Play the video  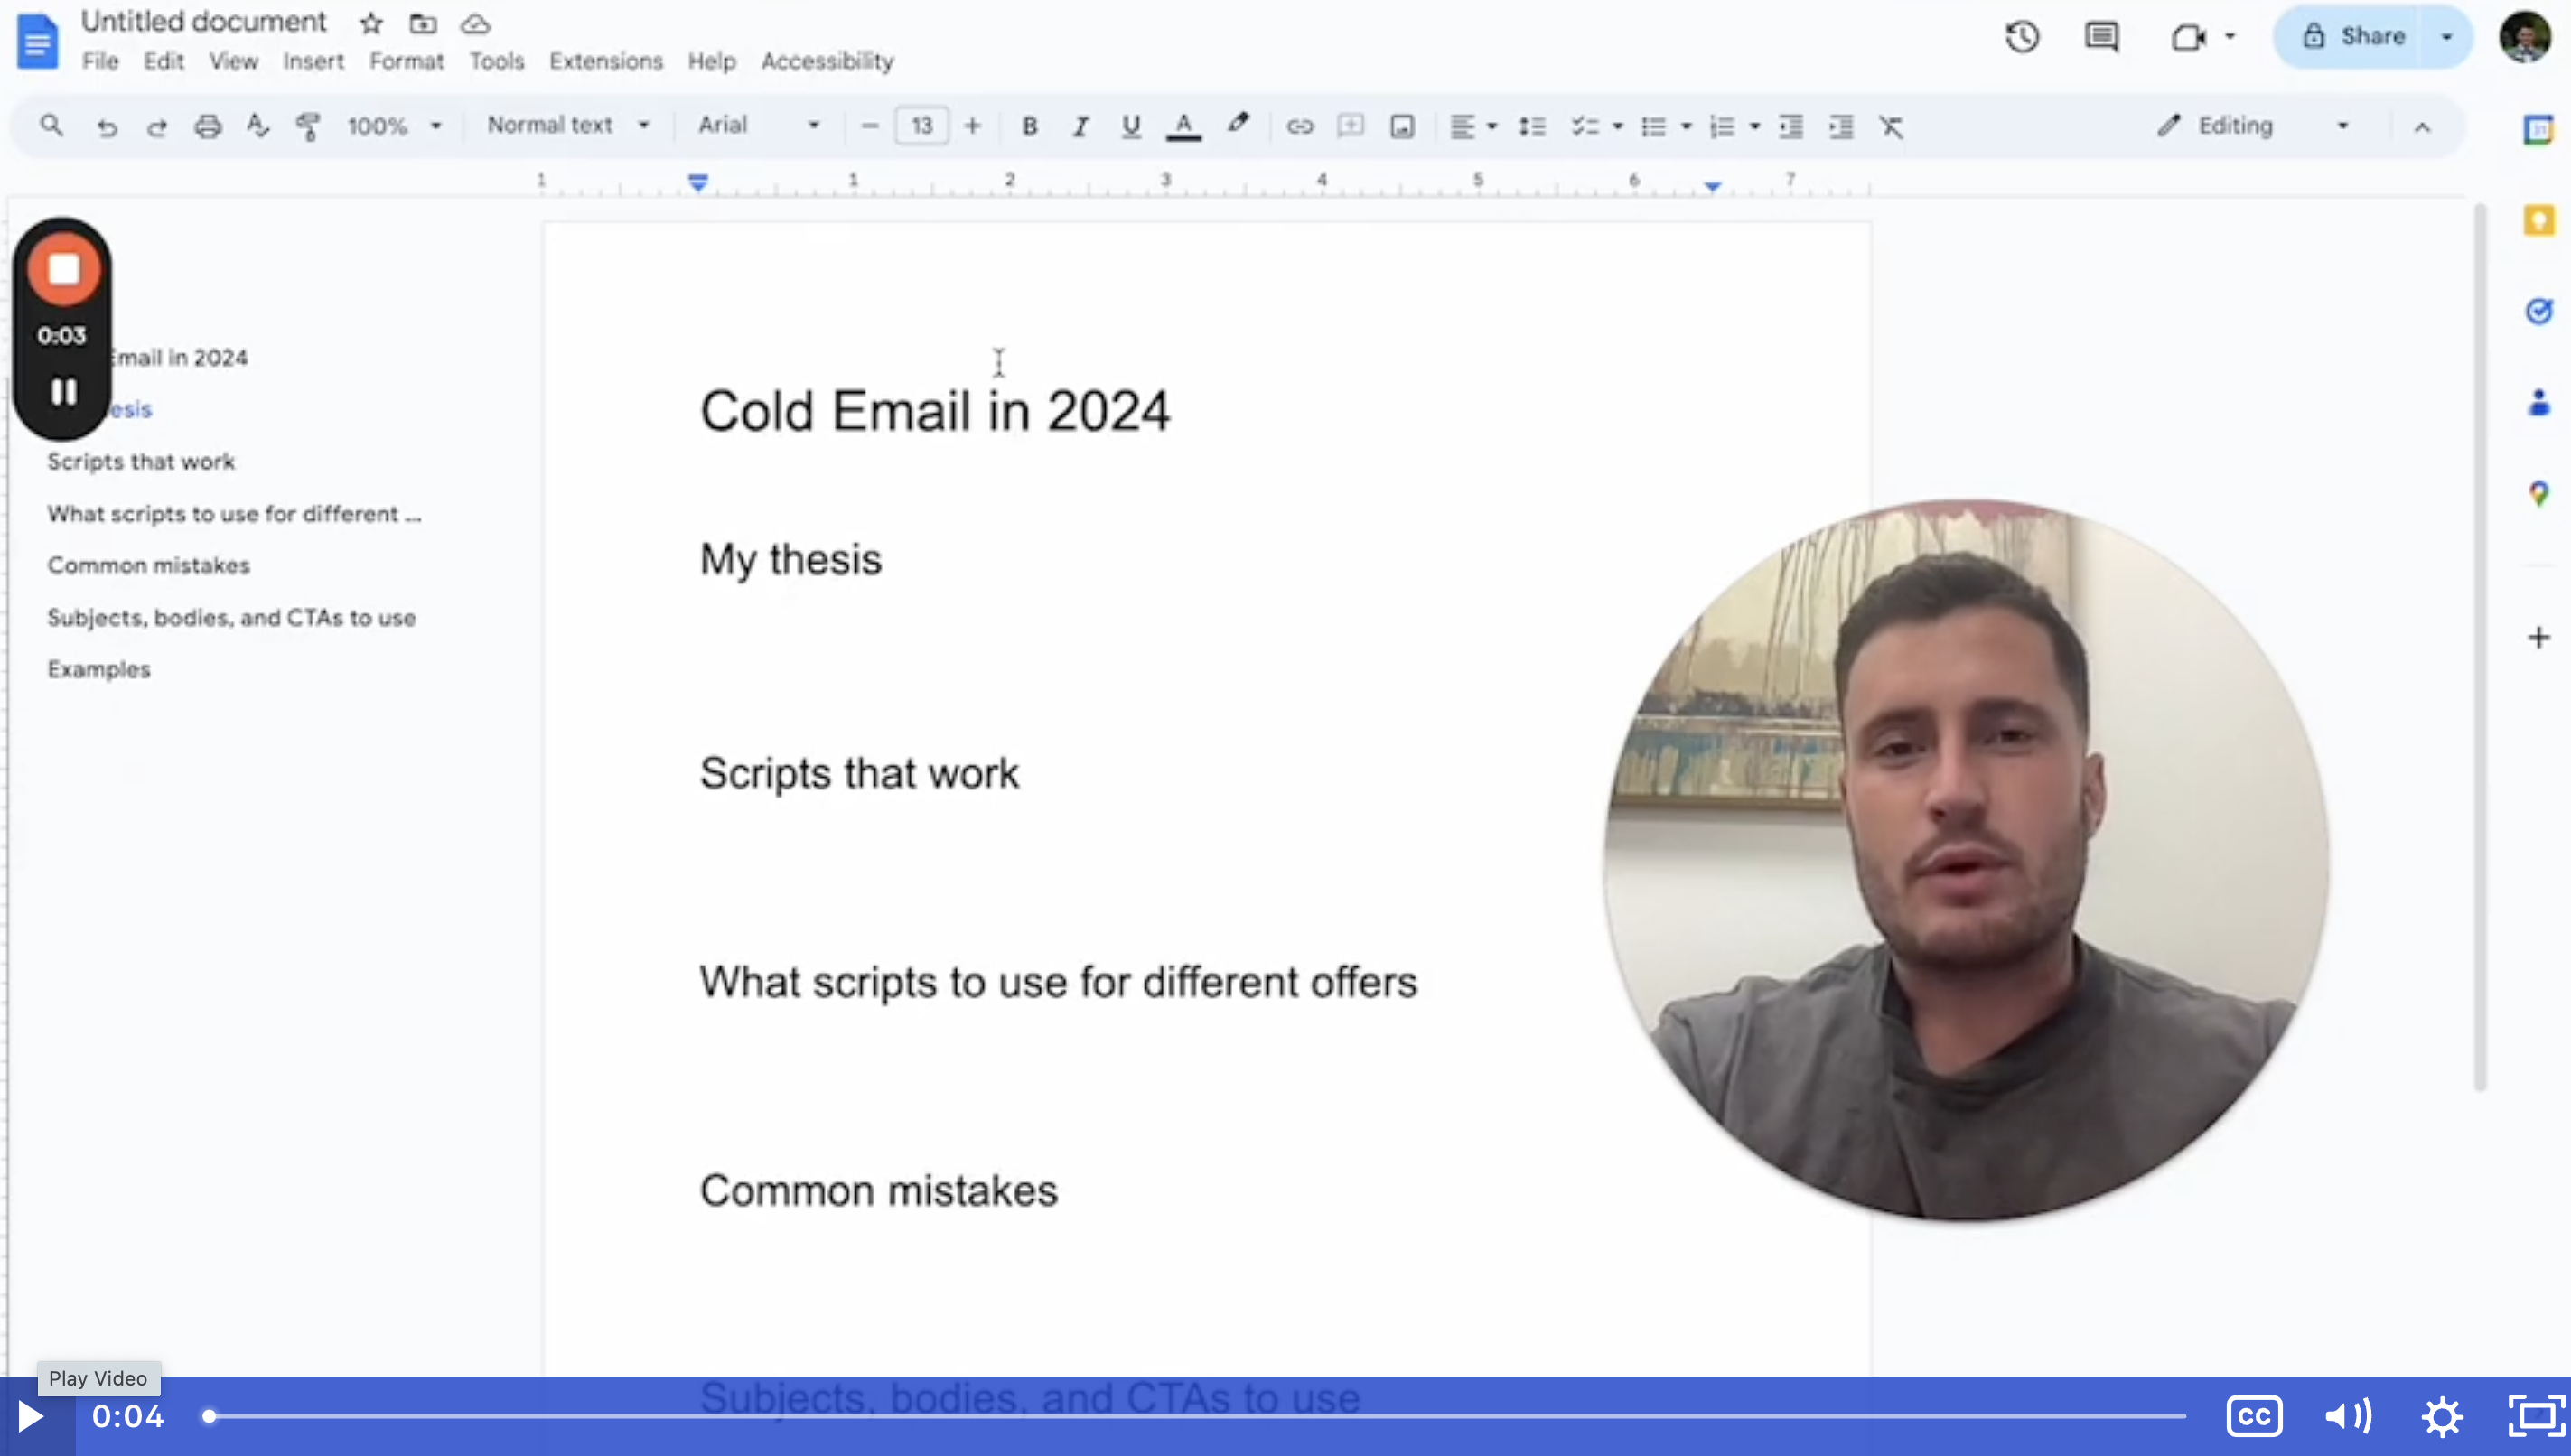[31, 1416]
